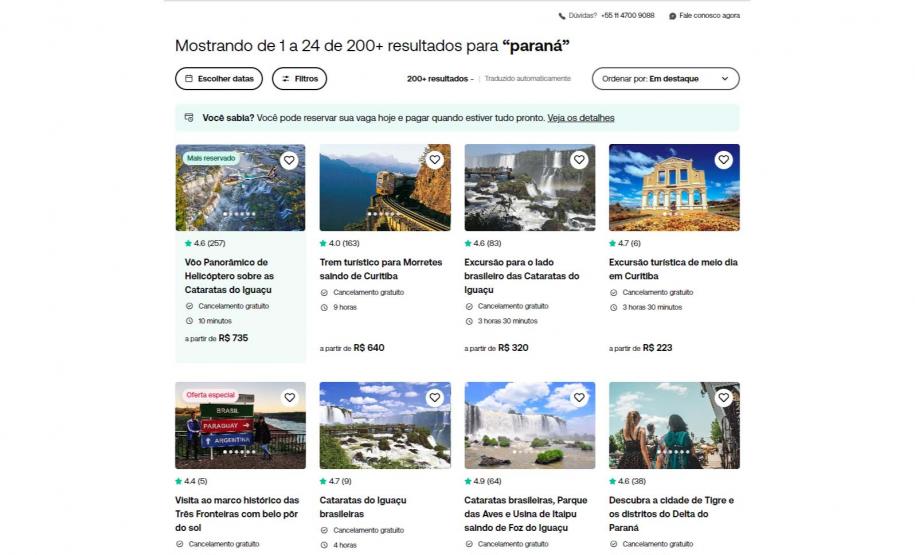The width and height of the screenshot is (915, 555).
Task: Click the heart on Brazilian side falls excursion
Action: click(579, 160)
